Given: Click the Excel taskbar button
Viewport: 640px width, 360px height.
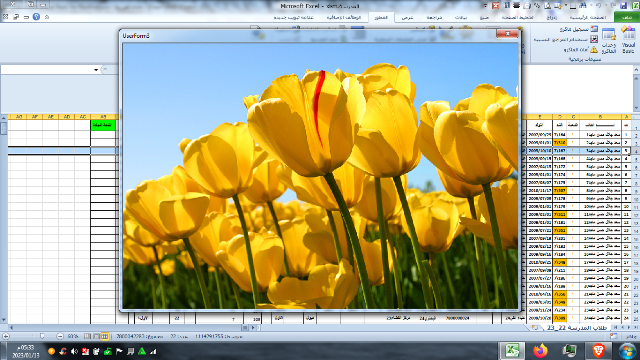Looking at the screenshot, I should click(512, 351).
